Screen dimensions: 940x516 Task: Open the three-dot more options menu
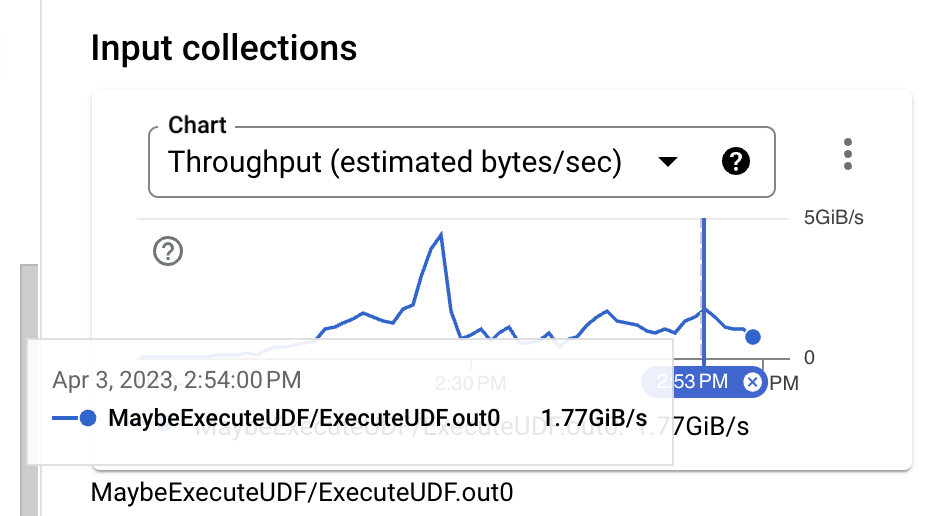(848, 155)
